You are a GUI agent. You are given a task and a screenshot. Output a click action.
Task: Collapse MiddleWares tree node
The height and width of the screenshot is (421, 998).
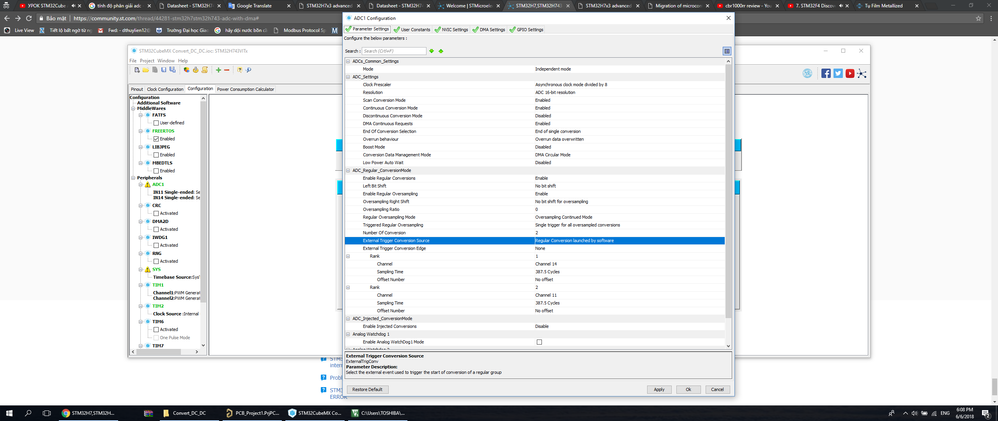click(133, 108)
